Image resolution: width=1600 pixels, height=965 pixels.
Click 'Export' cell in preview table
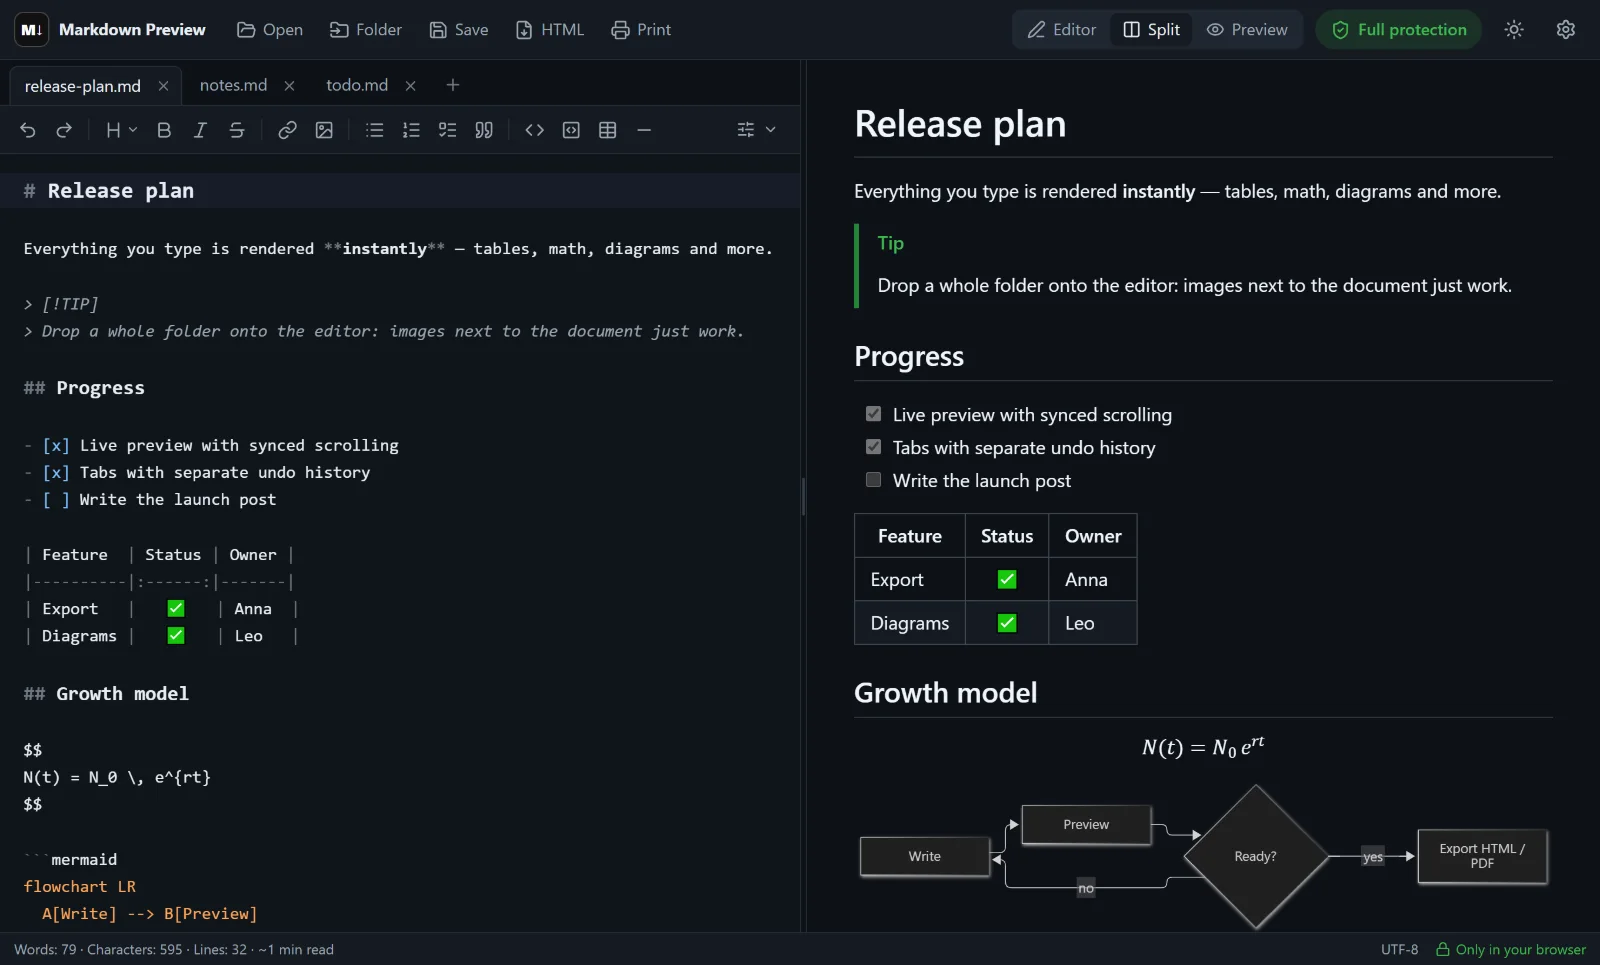[910, 580]
